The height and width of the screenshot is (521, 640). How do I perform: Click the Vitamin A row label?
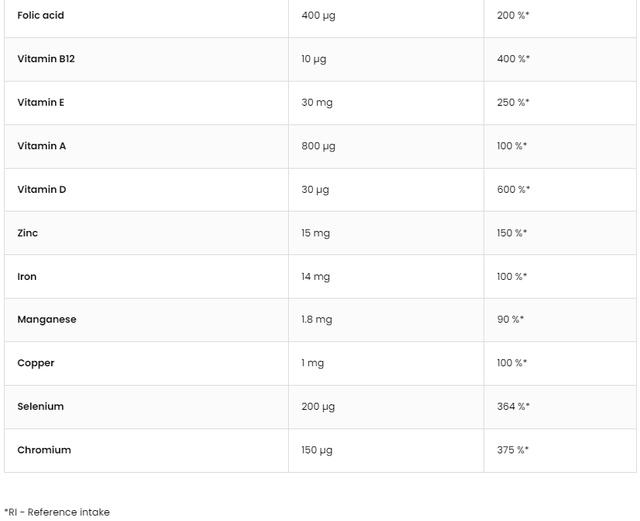coord(42,146)
